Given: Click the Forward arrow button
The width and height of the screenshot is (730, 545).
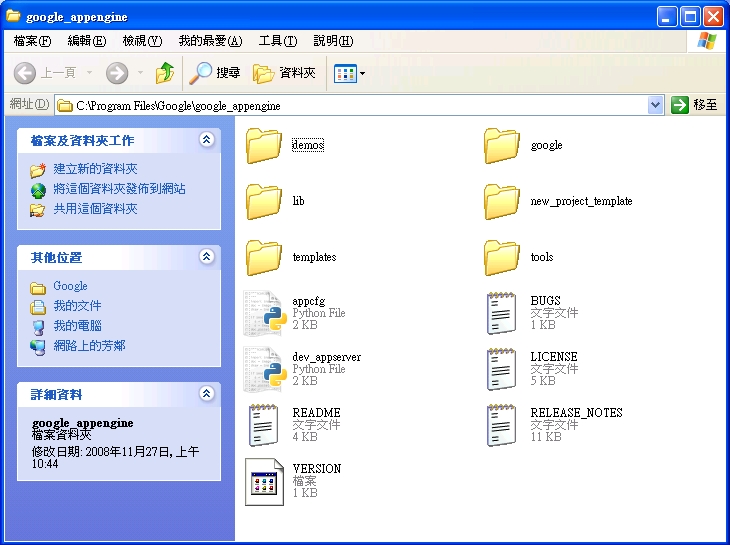Looking at the screenshot, I should 117,73.
